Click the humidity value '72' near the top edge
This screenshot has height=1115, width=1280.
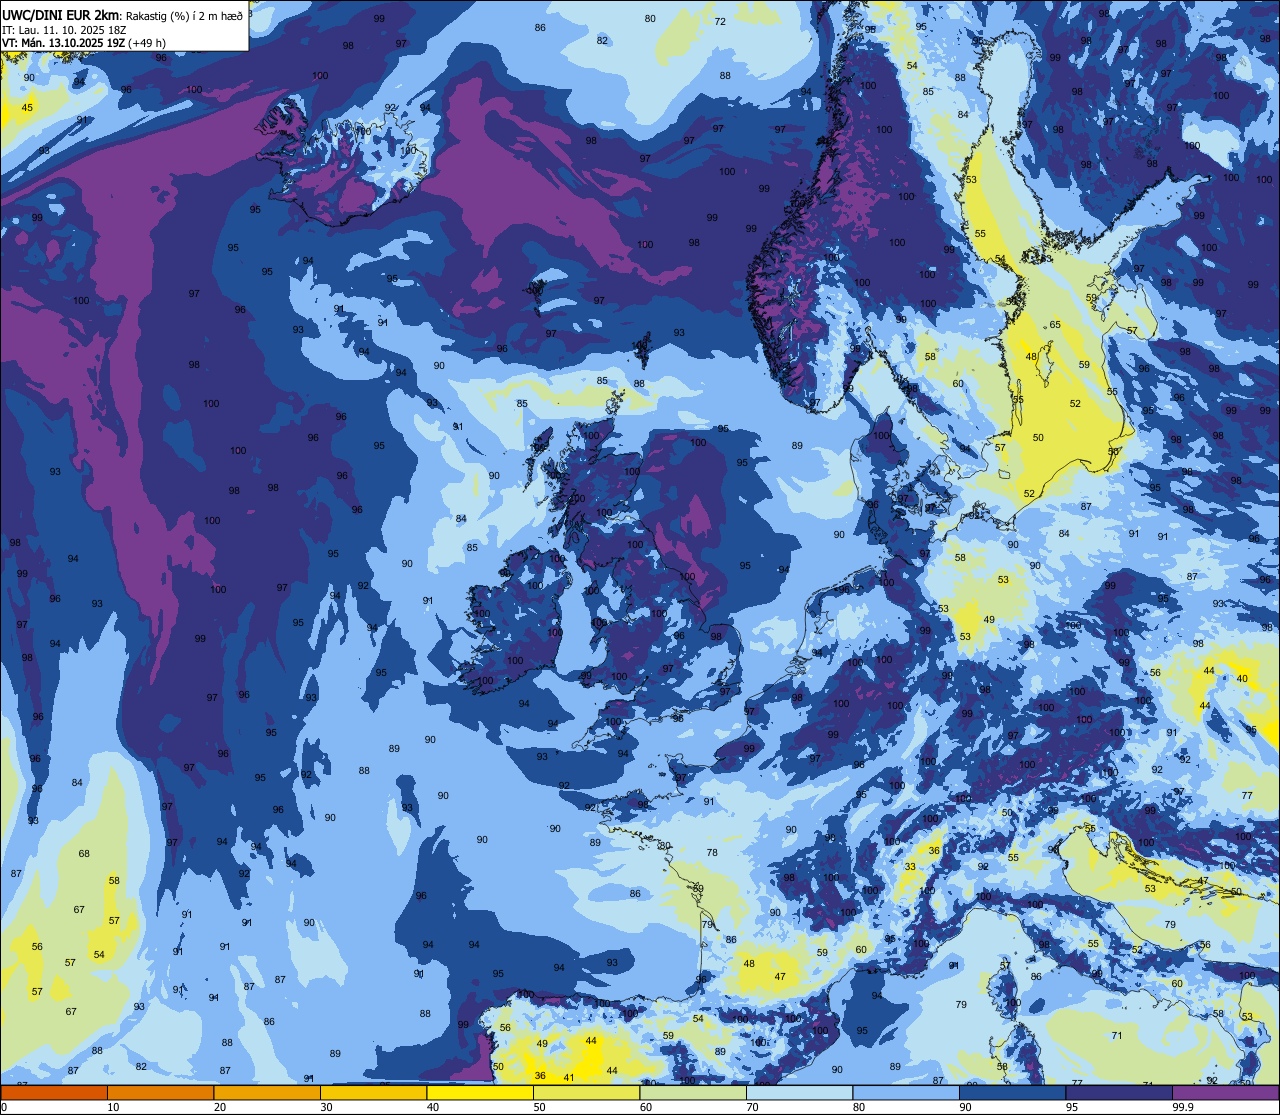click(x=721, y=20)
